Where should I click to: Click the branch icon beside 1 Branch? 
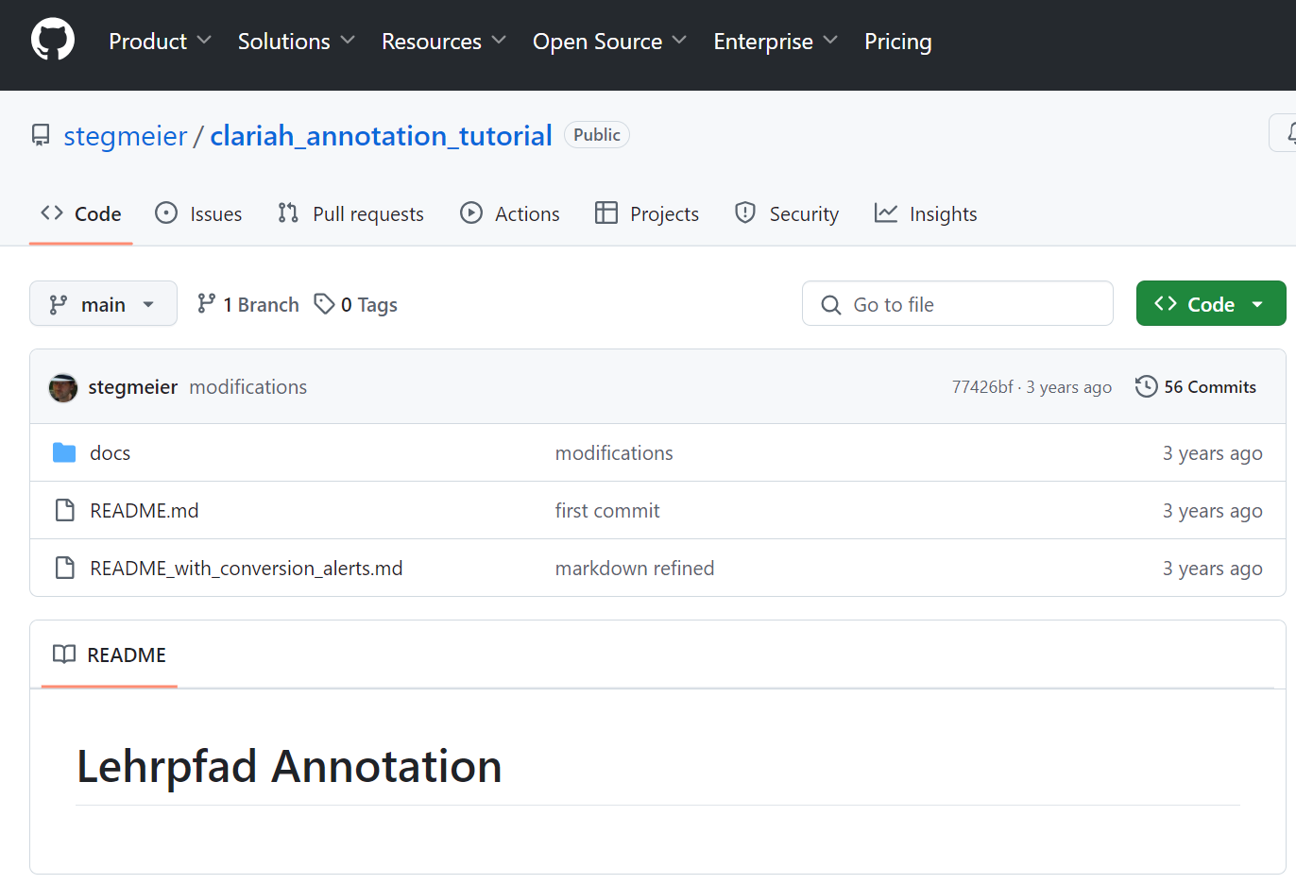(206, 304)
